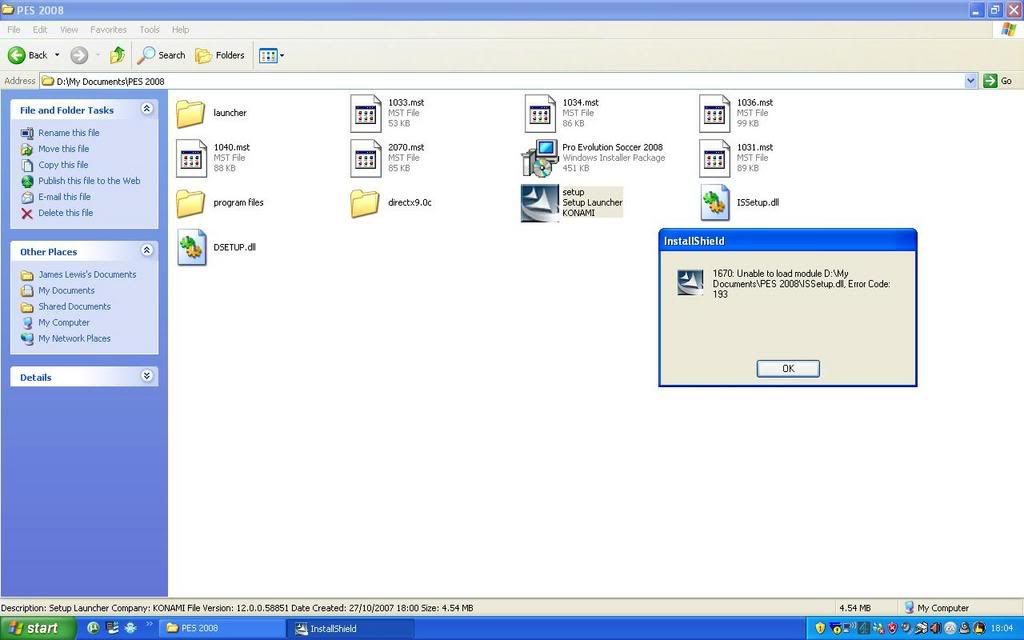Screen dimensions: 1024x640
Task: Open the launcher folder
Action: tap(191, 113)
